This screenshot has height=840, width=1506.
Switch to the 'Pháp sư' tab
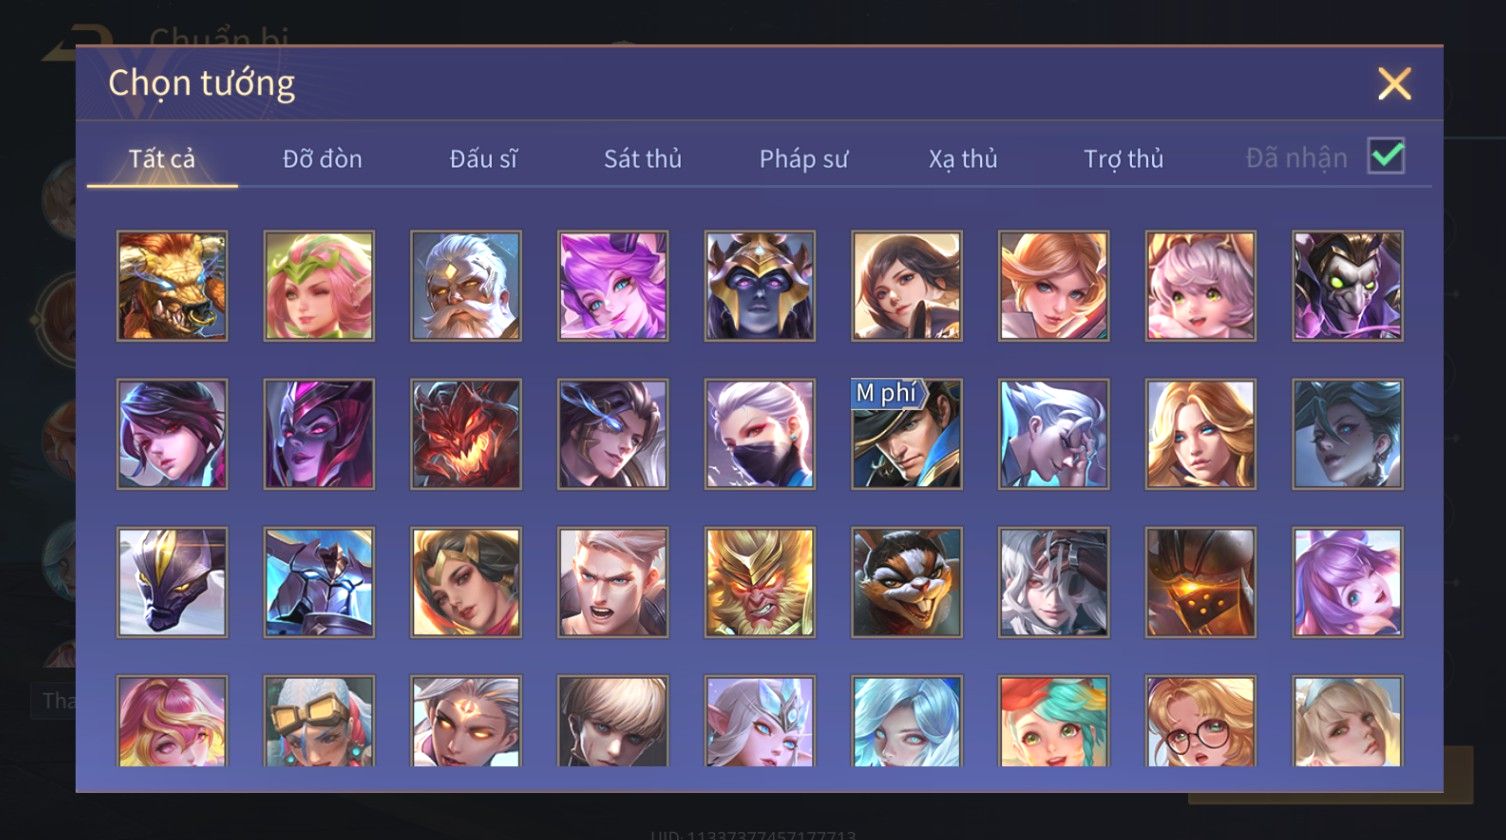(x=804, y=158)
